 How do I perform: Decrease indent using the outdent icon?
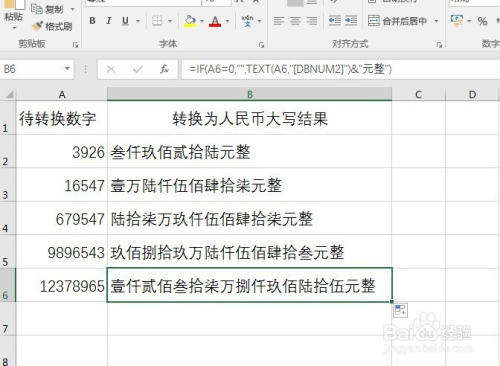[334, 21]
